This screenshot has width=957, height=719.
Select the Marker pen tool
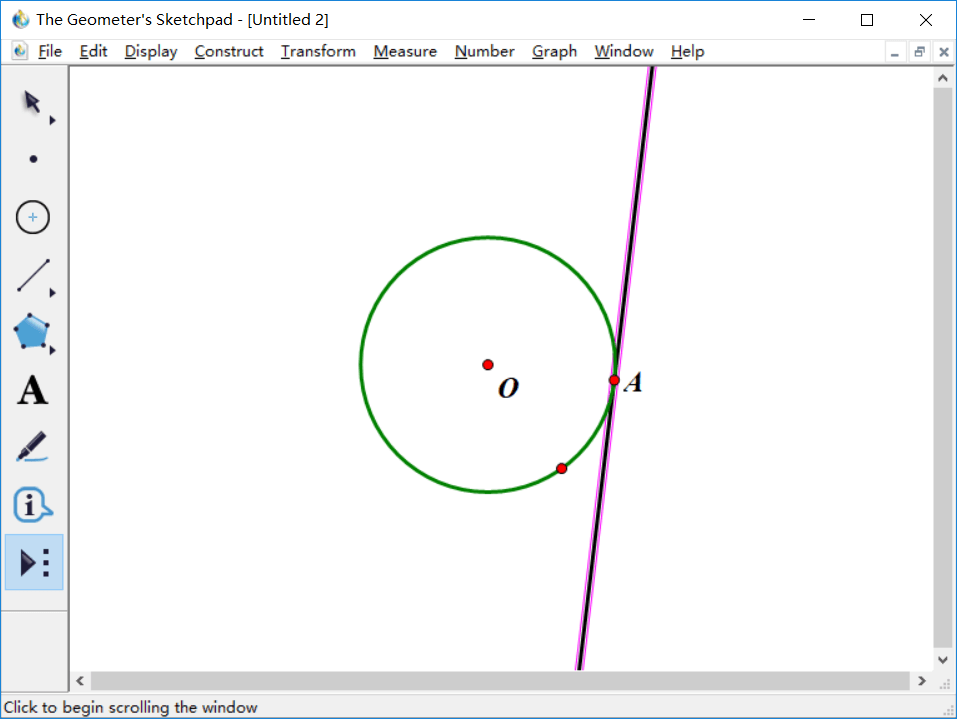pos(32,446)
